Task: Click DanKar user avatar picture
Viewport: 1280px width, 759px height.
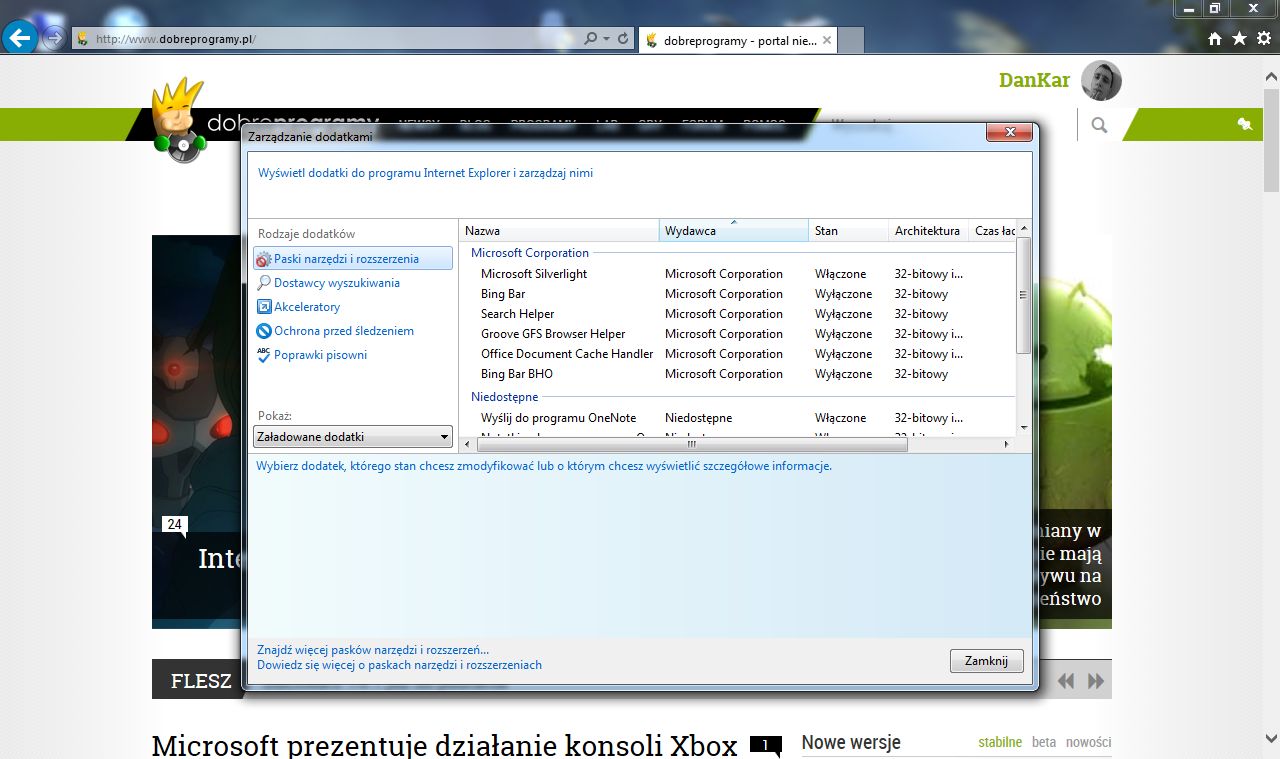Action: point(1101,81)
